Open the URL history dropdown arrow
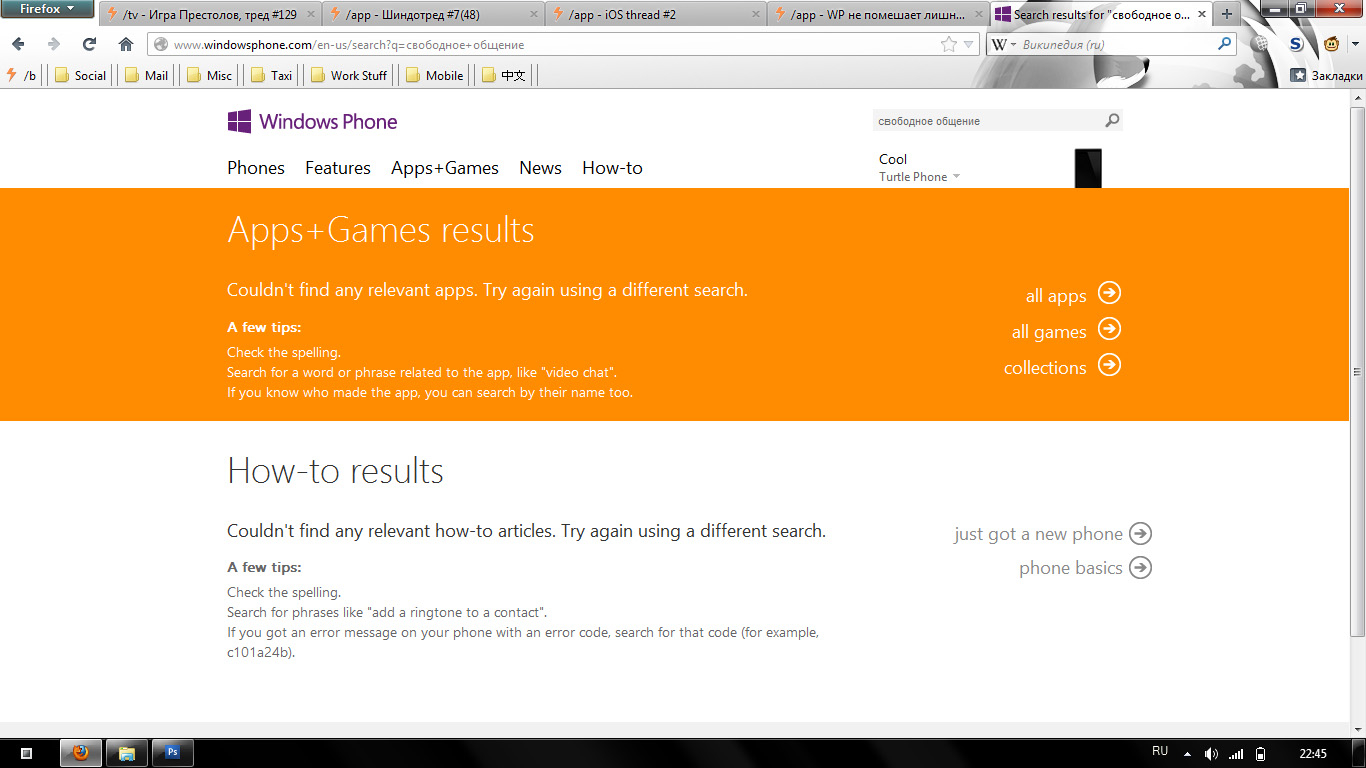The image size is (1366, 768). point(968,44)
